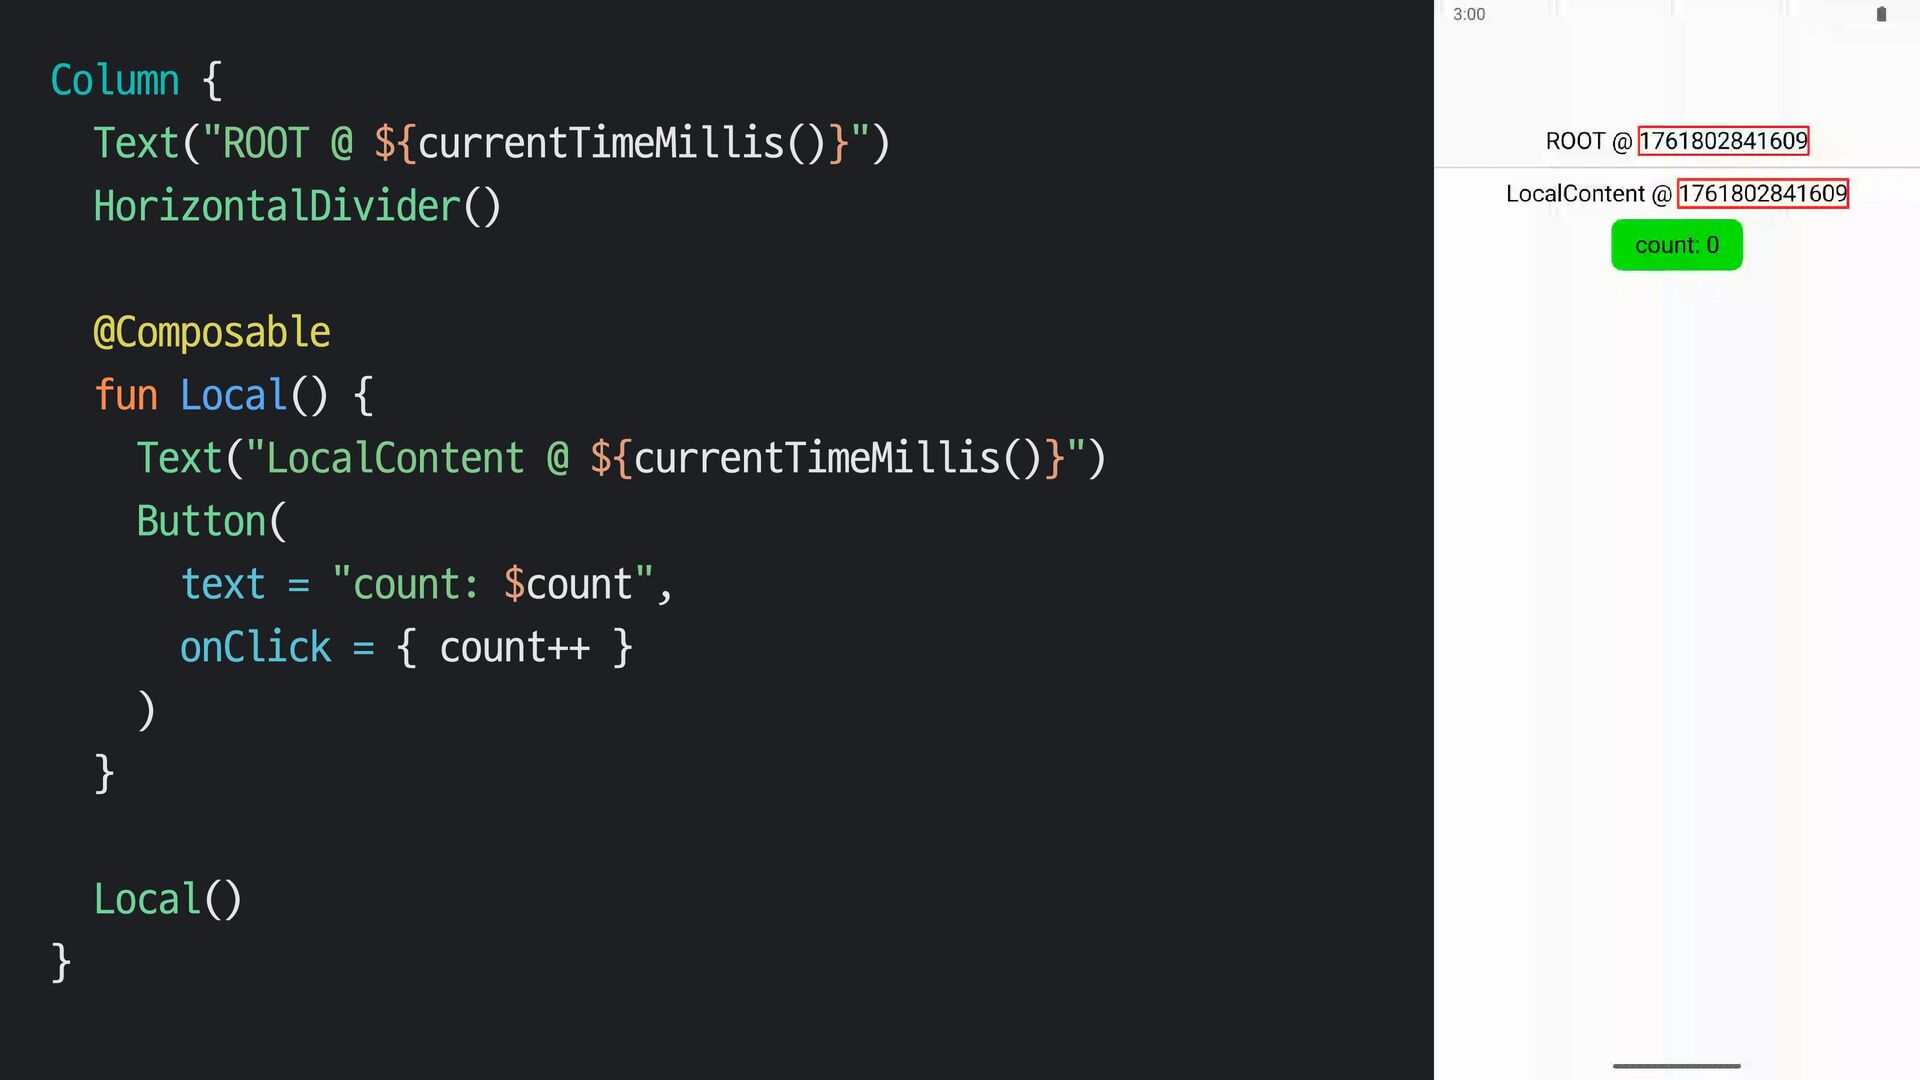Click the fun Local() declaration

tap(234, 395)
